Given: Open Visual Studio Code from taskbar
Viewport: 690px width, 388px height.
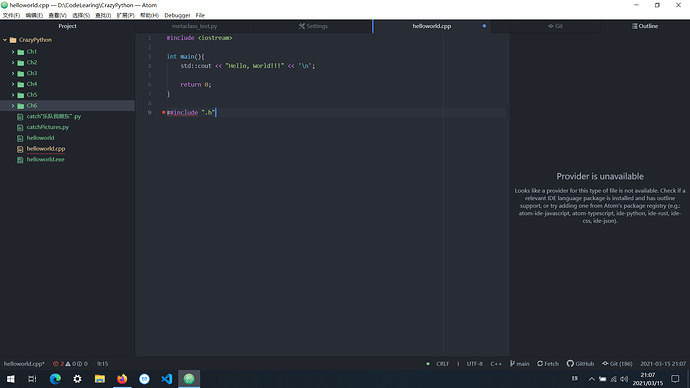Looking at the screenshot, I should coord(166,379).
